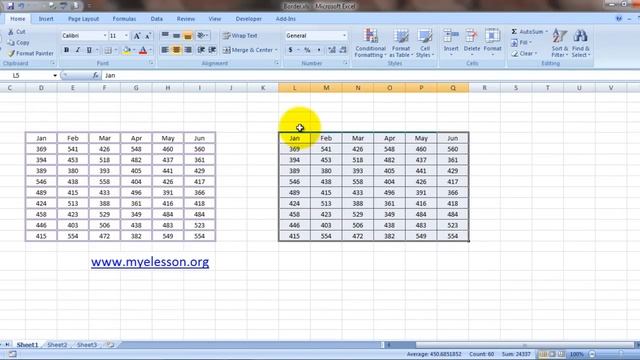This screenshot has height=360, width=640.
Task: Apply top vertical alignment
Action: 165,36
